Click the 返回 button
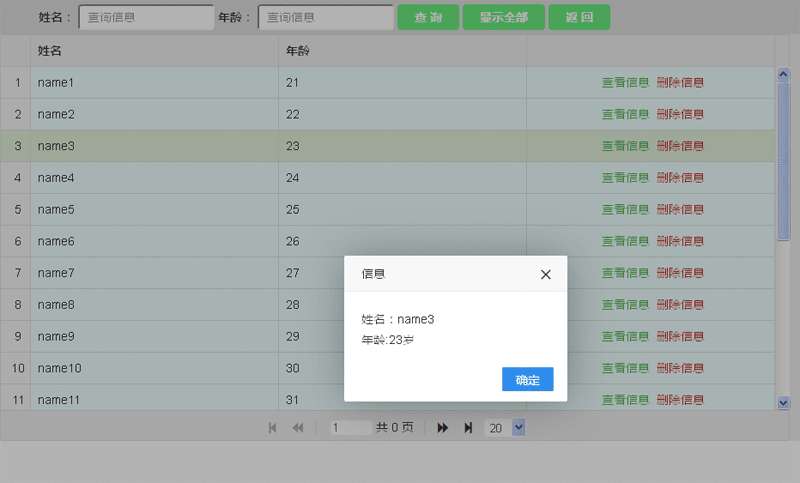 coord(579,18)
